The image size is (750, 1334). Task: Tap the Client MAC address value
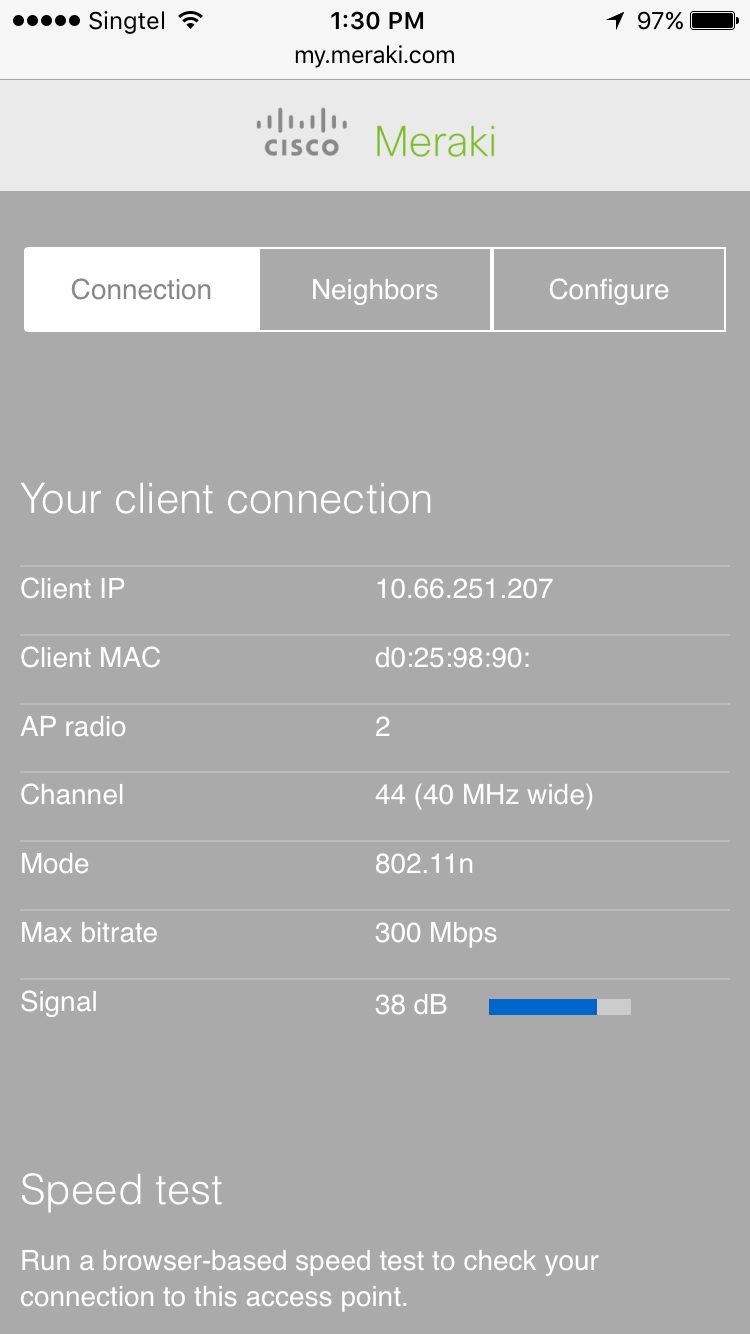(452, 658)
